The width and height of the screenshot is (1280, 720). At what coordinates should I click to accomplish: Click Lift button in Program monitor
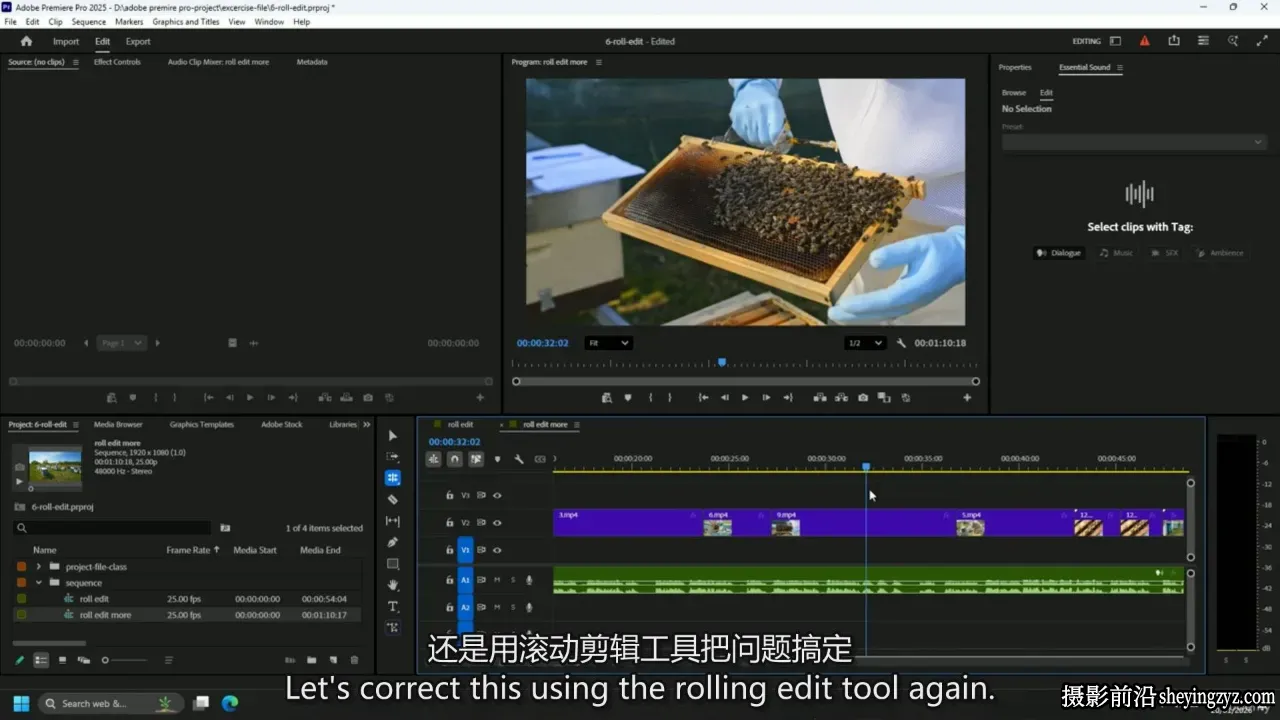pos(820,397)
